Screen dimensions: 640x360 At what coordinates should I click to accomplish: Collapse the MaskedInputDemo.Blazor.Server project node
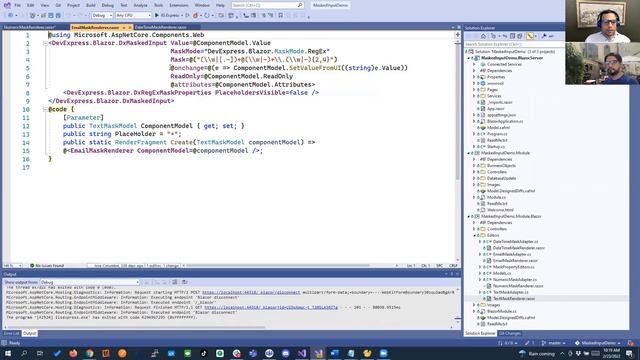coord(469,58)
